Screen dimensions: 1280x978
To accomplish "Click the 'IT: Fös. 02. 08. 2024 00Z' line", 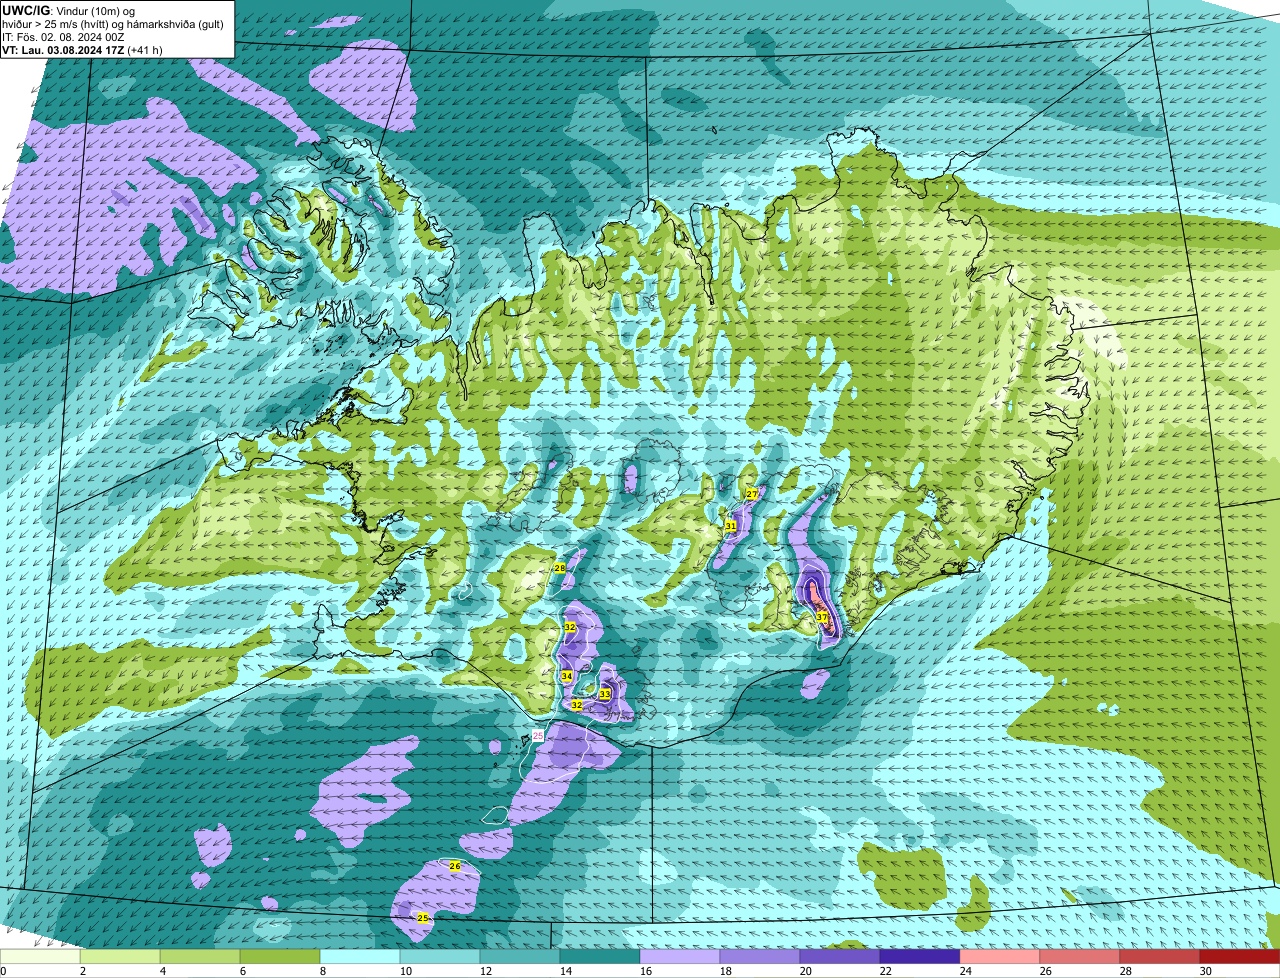I will coord(63,36).
